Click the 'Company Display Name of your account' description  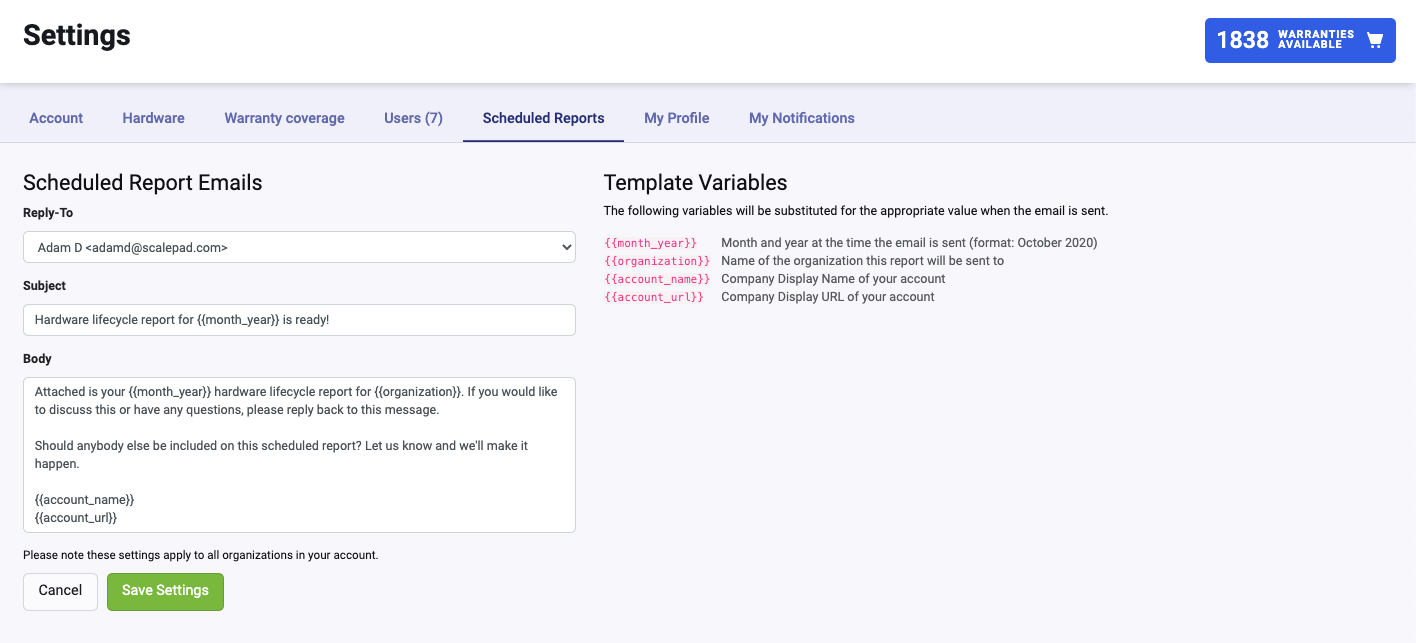click(x=833, y=279)
